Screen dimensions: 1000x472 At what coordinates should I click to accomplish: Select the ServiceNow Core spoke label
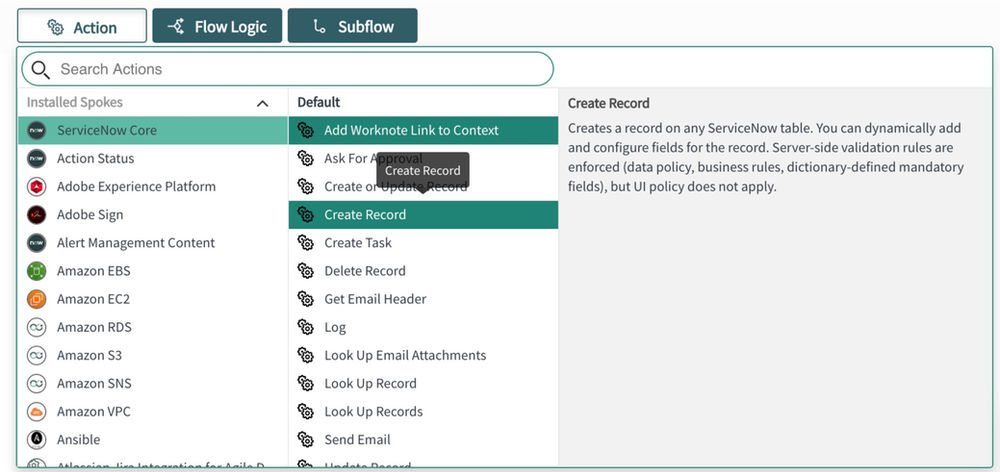[x=107, y=130]
